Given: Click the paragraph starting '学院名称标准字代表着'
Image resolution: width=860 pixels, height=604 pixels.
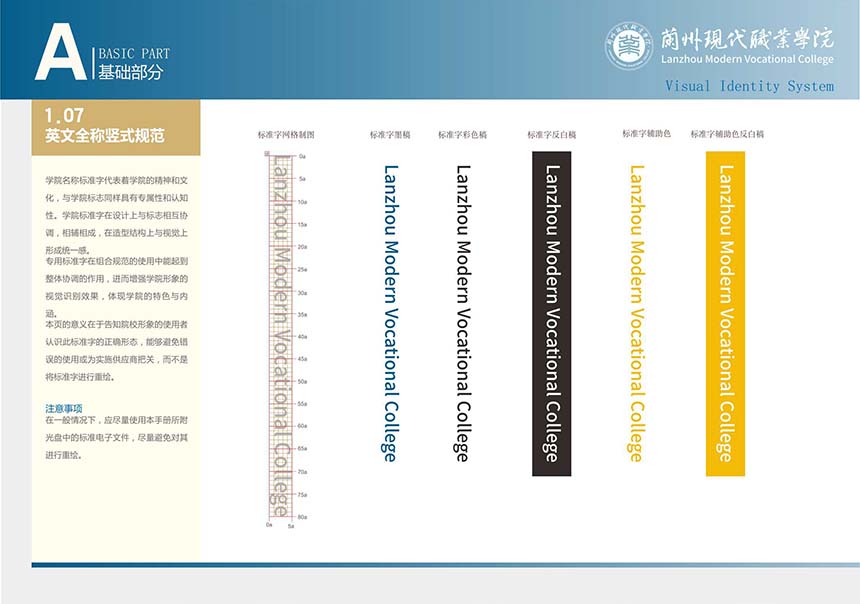Looking at the screenshot, I should pos(116,215).
